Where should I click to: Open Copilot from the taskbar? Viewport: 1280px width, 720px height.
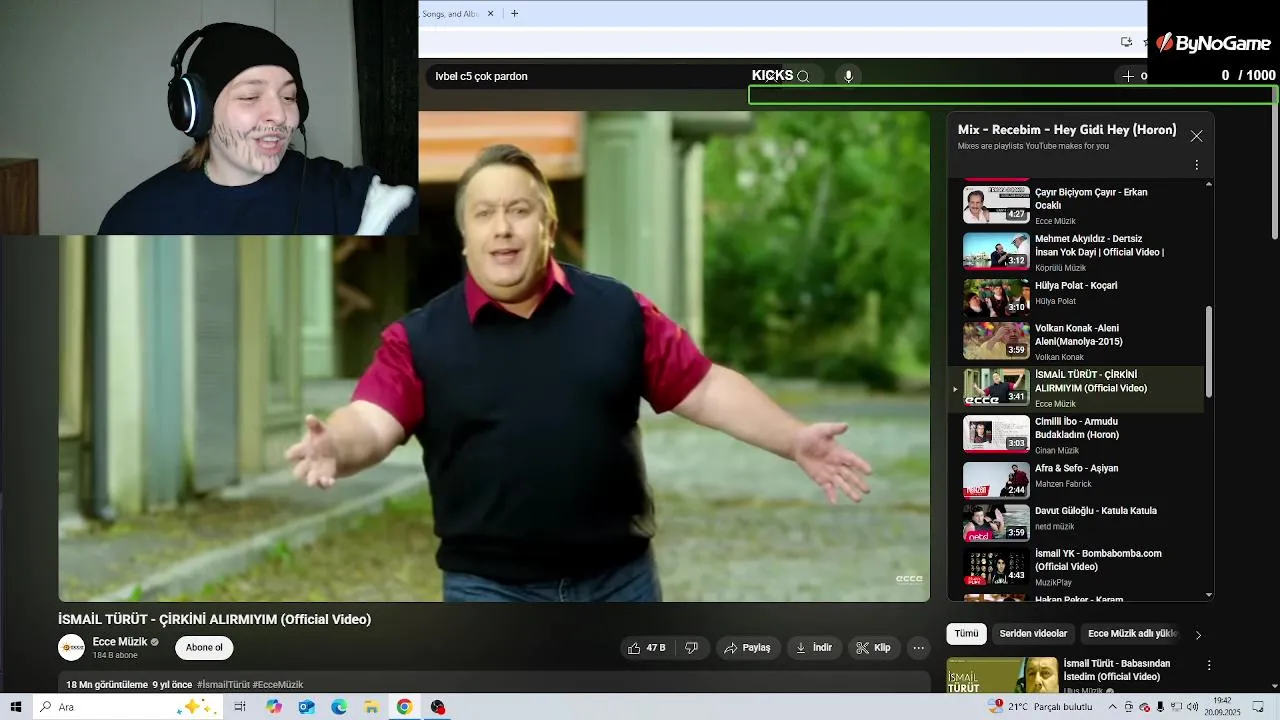pyautogui.click(x=273, y=707)
